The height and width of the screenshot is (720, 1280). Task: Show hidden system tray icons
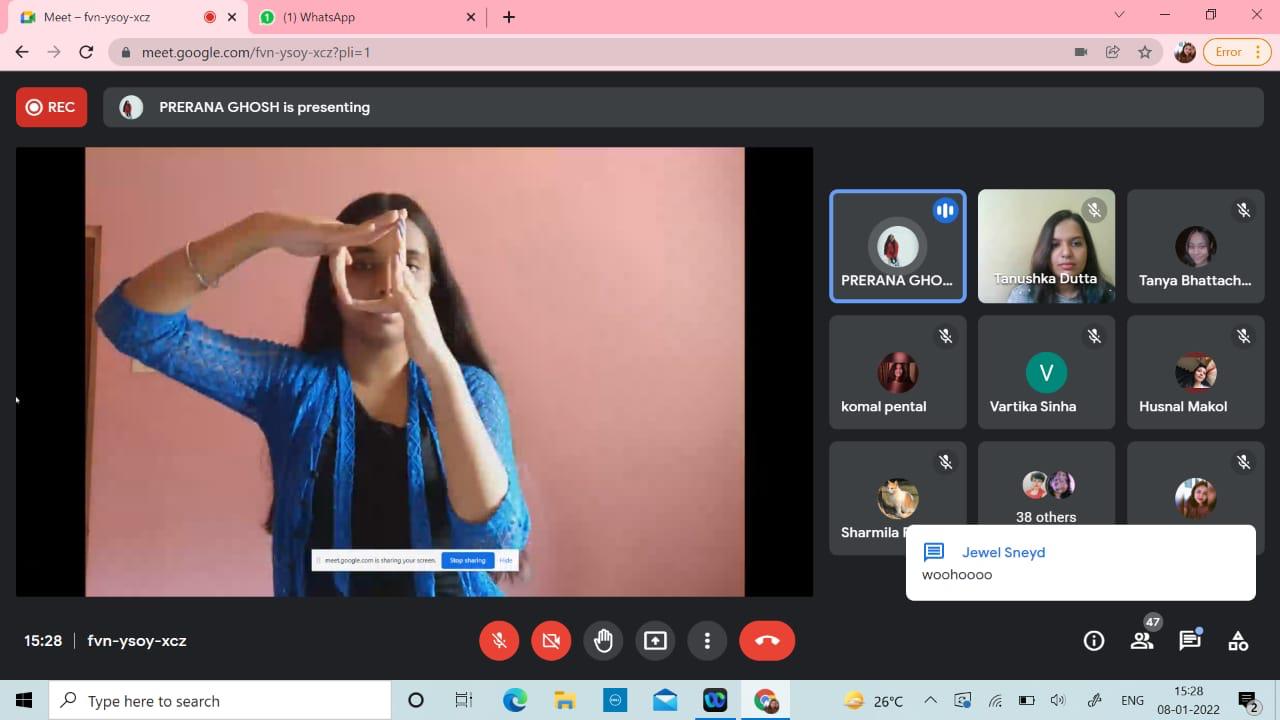click(x=930, y=701)
